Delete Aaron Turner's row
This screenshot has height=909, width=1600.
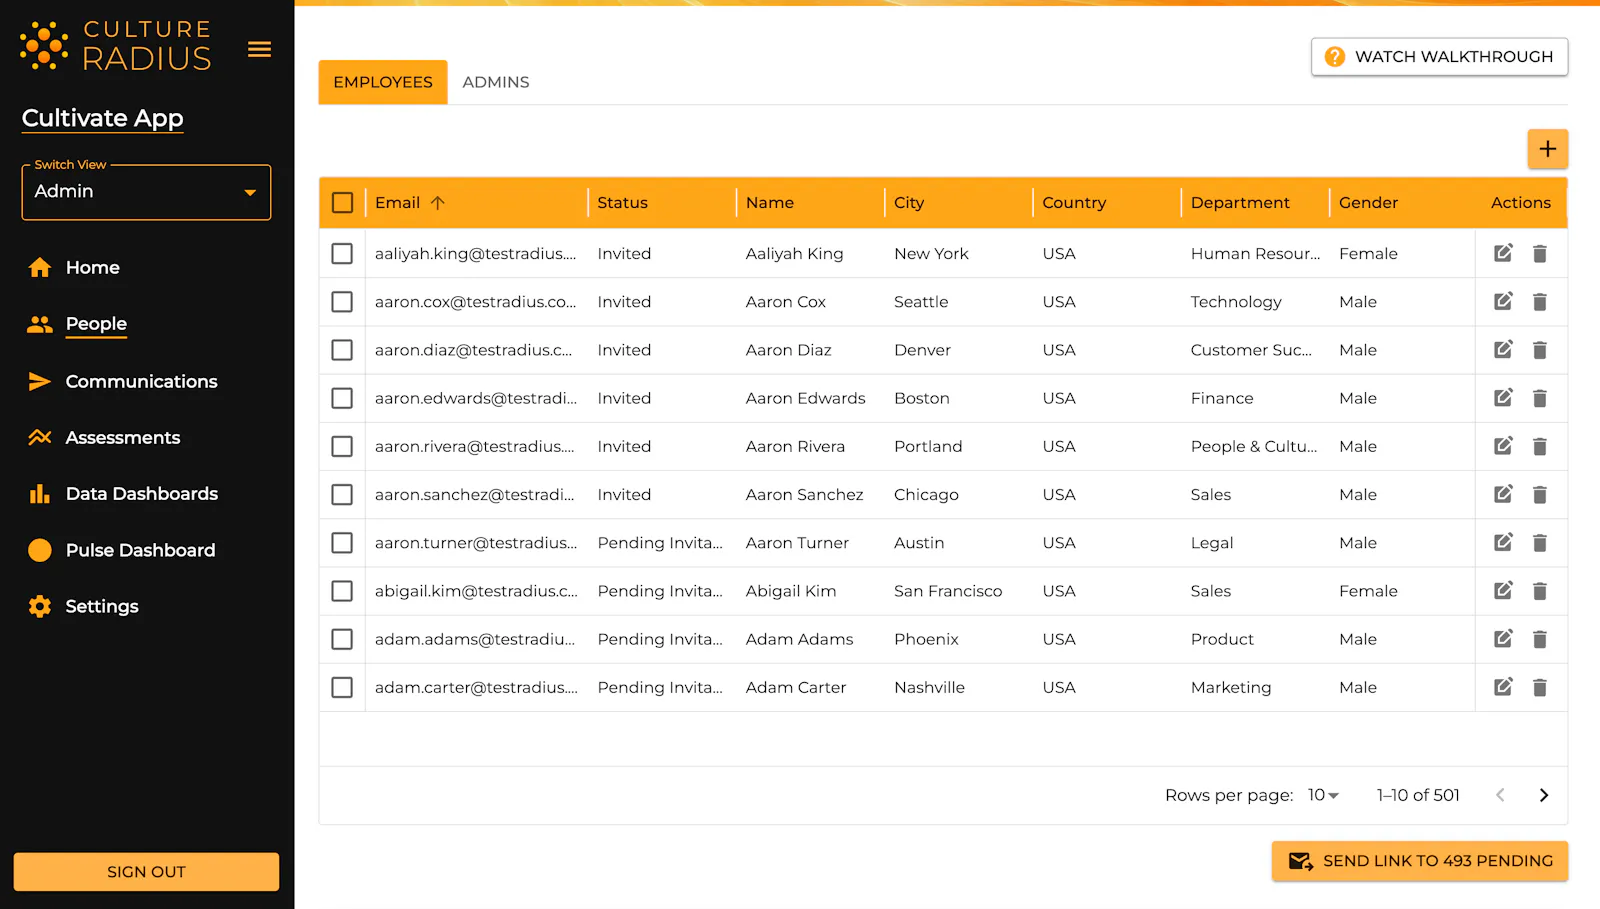tap(1540, 543)
